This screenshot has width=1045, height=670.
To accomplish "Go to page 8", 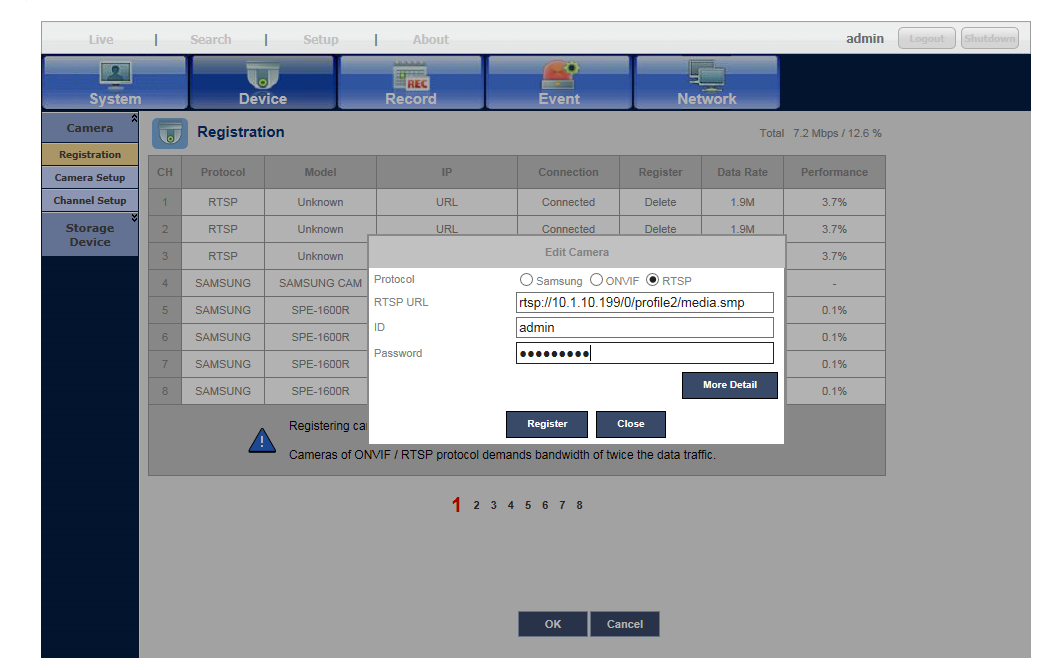I will pos(579,505).
